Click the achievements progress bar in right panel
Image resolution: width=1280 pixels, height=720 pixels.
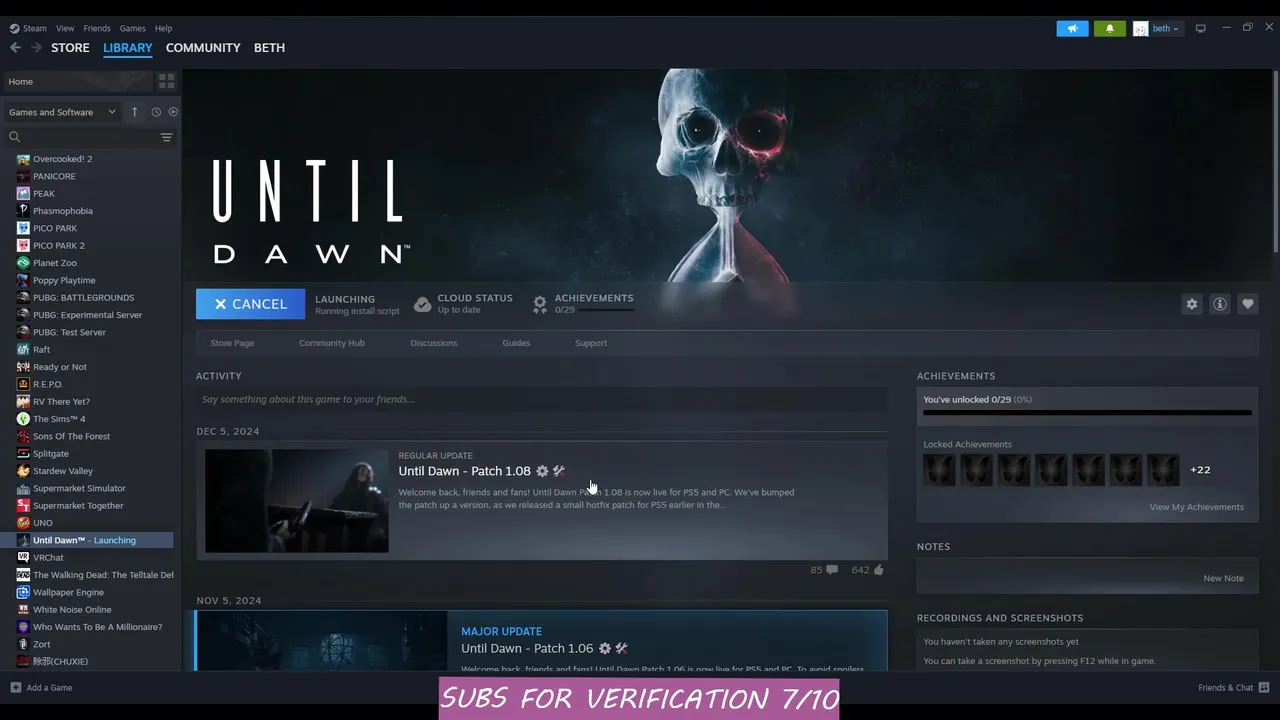tap(1087, 412)
